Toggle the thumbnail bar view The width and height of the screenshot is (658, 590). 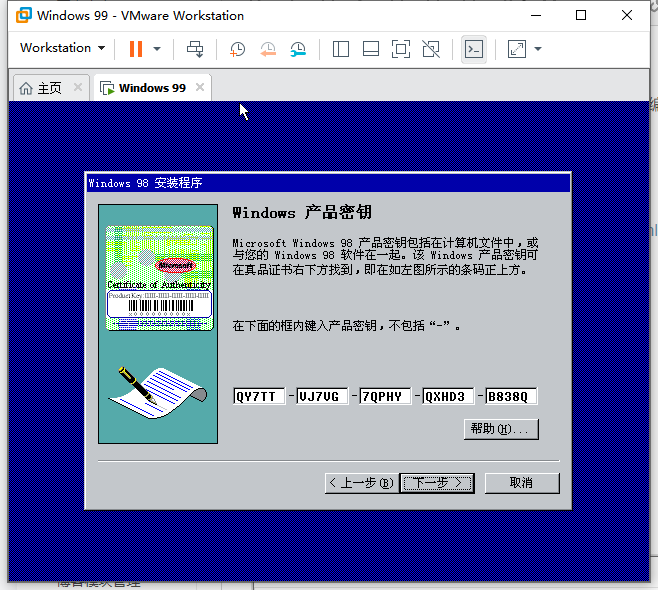pyautogui.click(x=371, y=49)
